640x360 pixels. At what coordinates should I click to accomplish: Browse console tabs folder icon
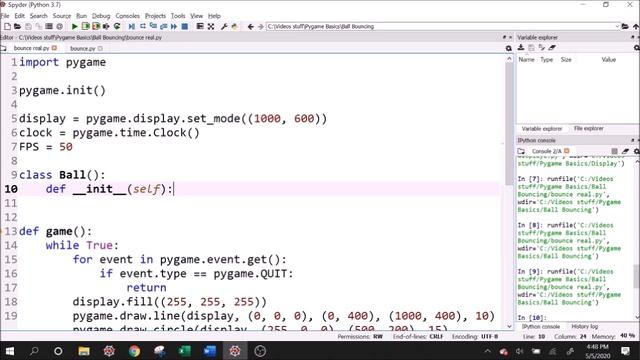pos(521,151)
